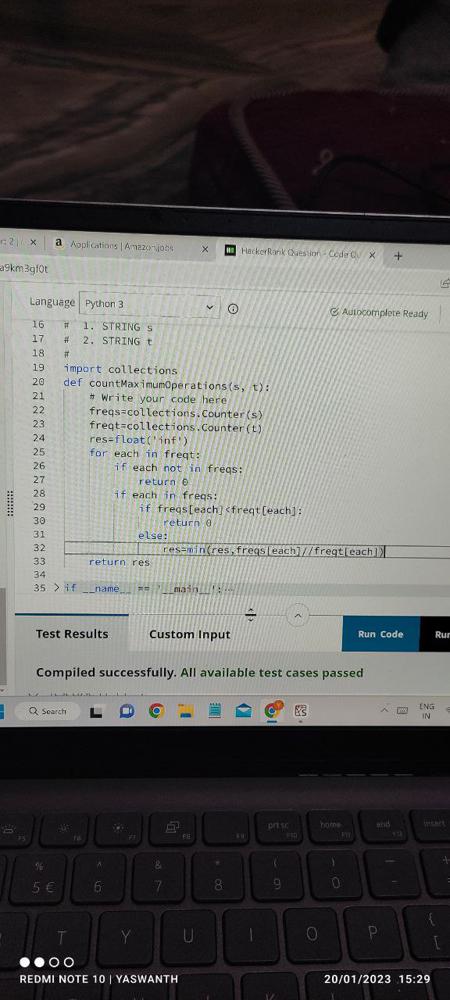Image resolution: width=450 pixels, height=1000 pixels.
Task: Open the Notepad icon on taskbar
Action: (x=214, y=710)
